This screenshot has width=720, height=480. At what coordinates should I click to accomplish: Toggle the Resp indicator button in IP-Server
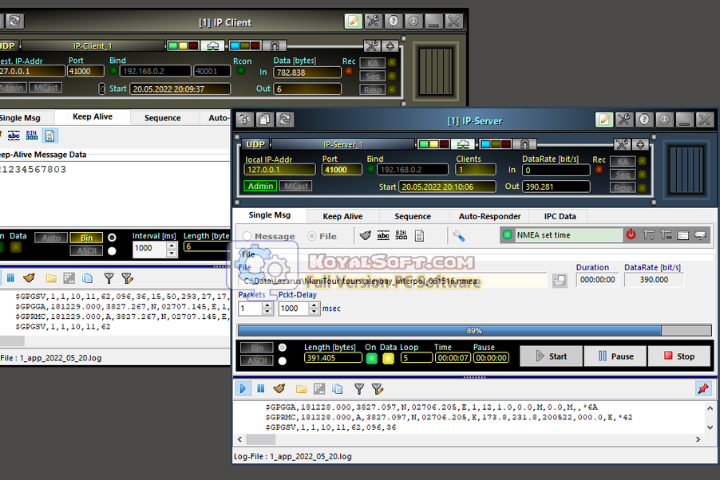click(x=623, y=187)
